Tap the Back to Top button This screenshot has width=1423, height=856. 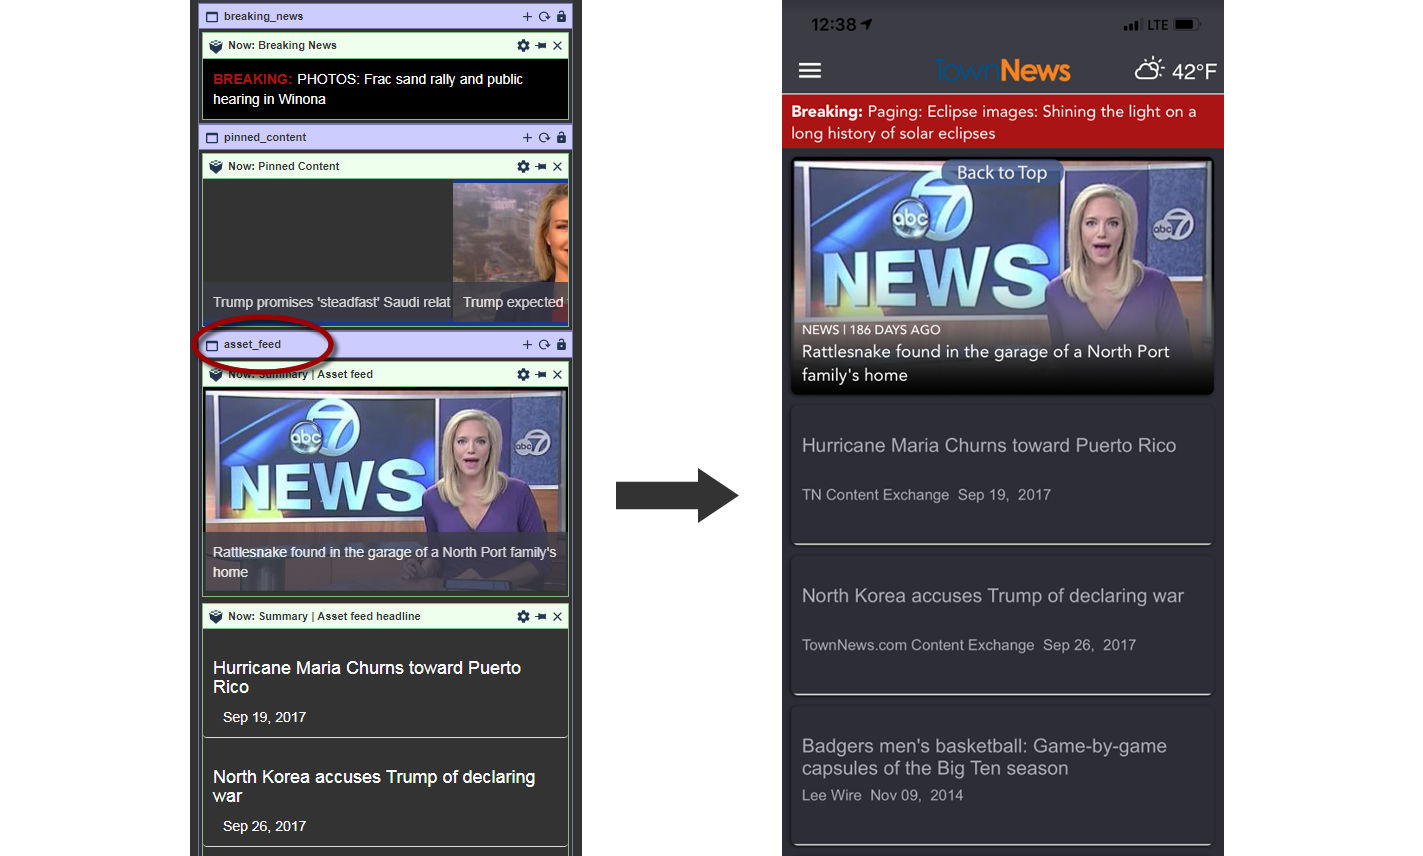point(1001,172)
